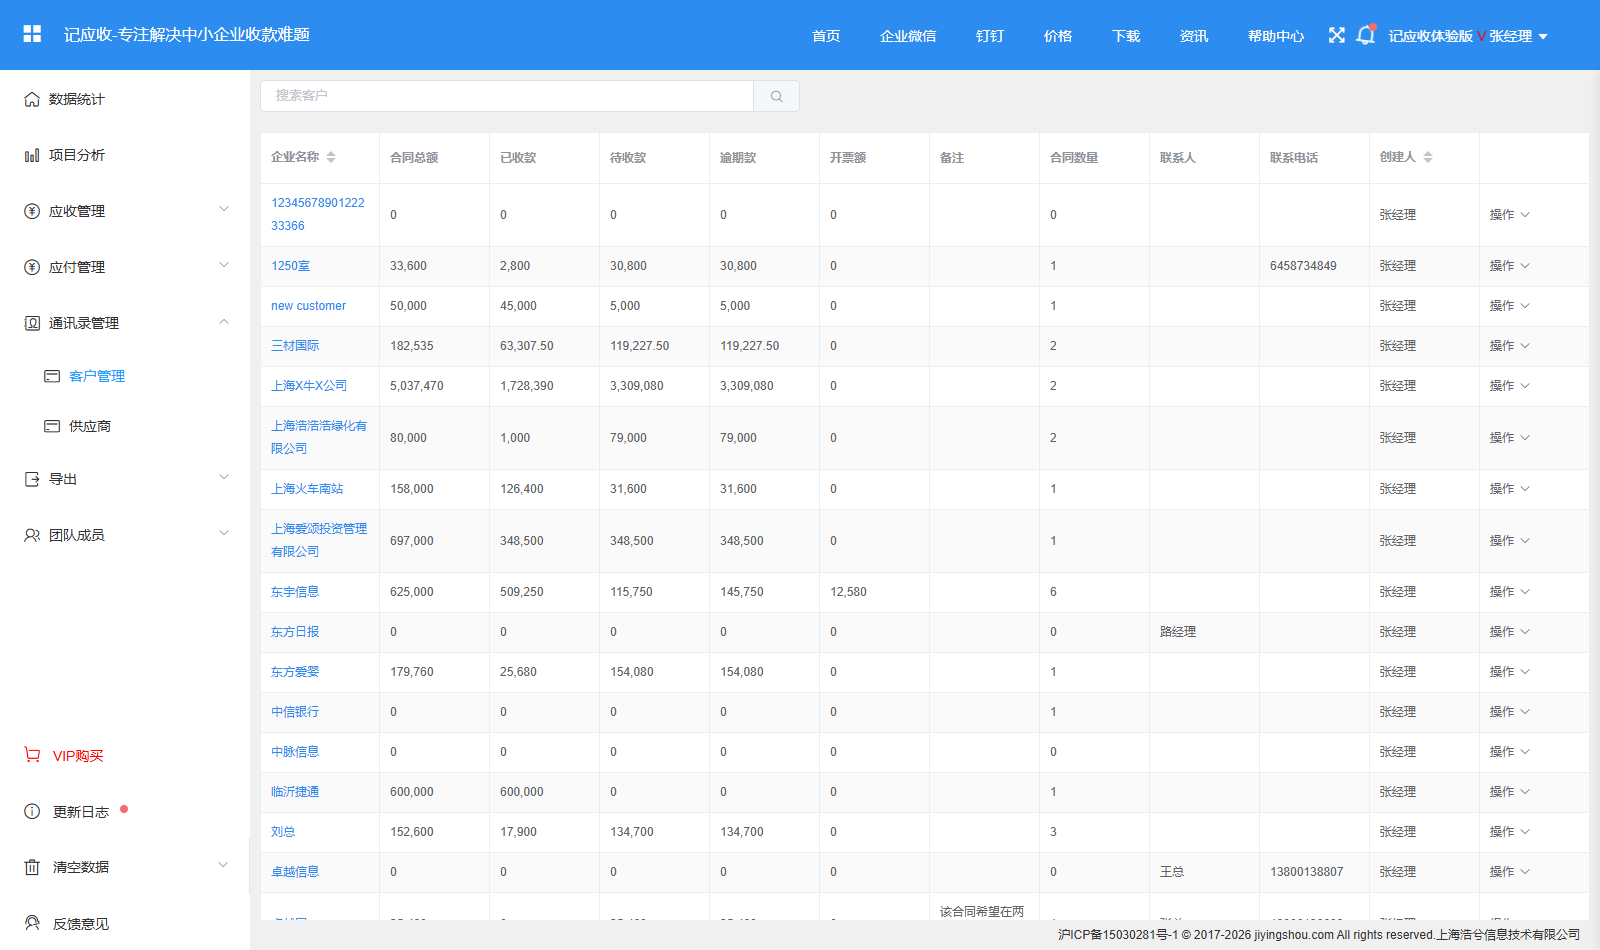Click the 供应商 card icon
1600x950 pixels.
coord(52,426)
